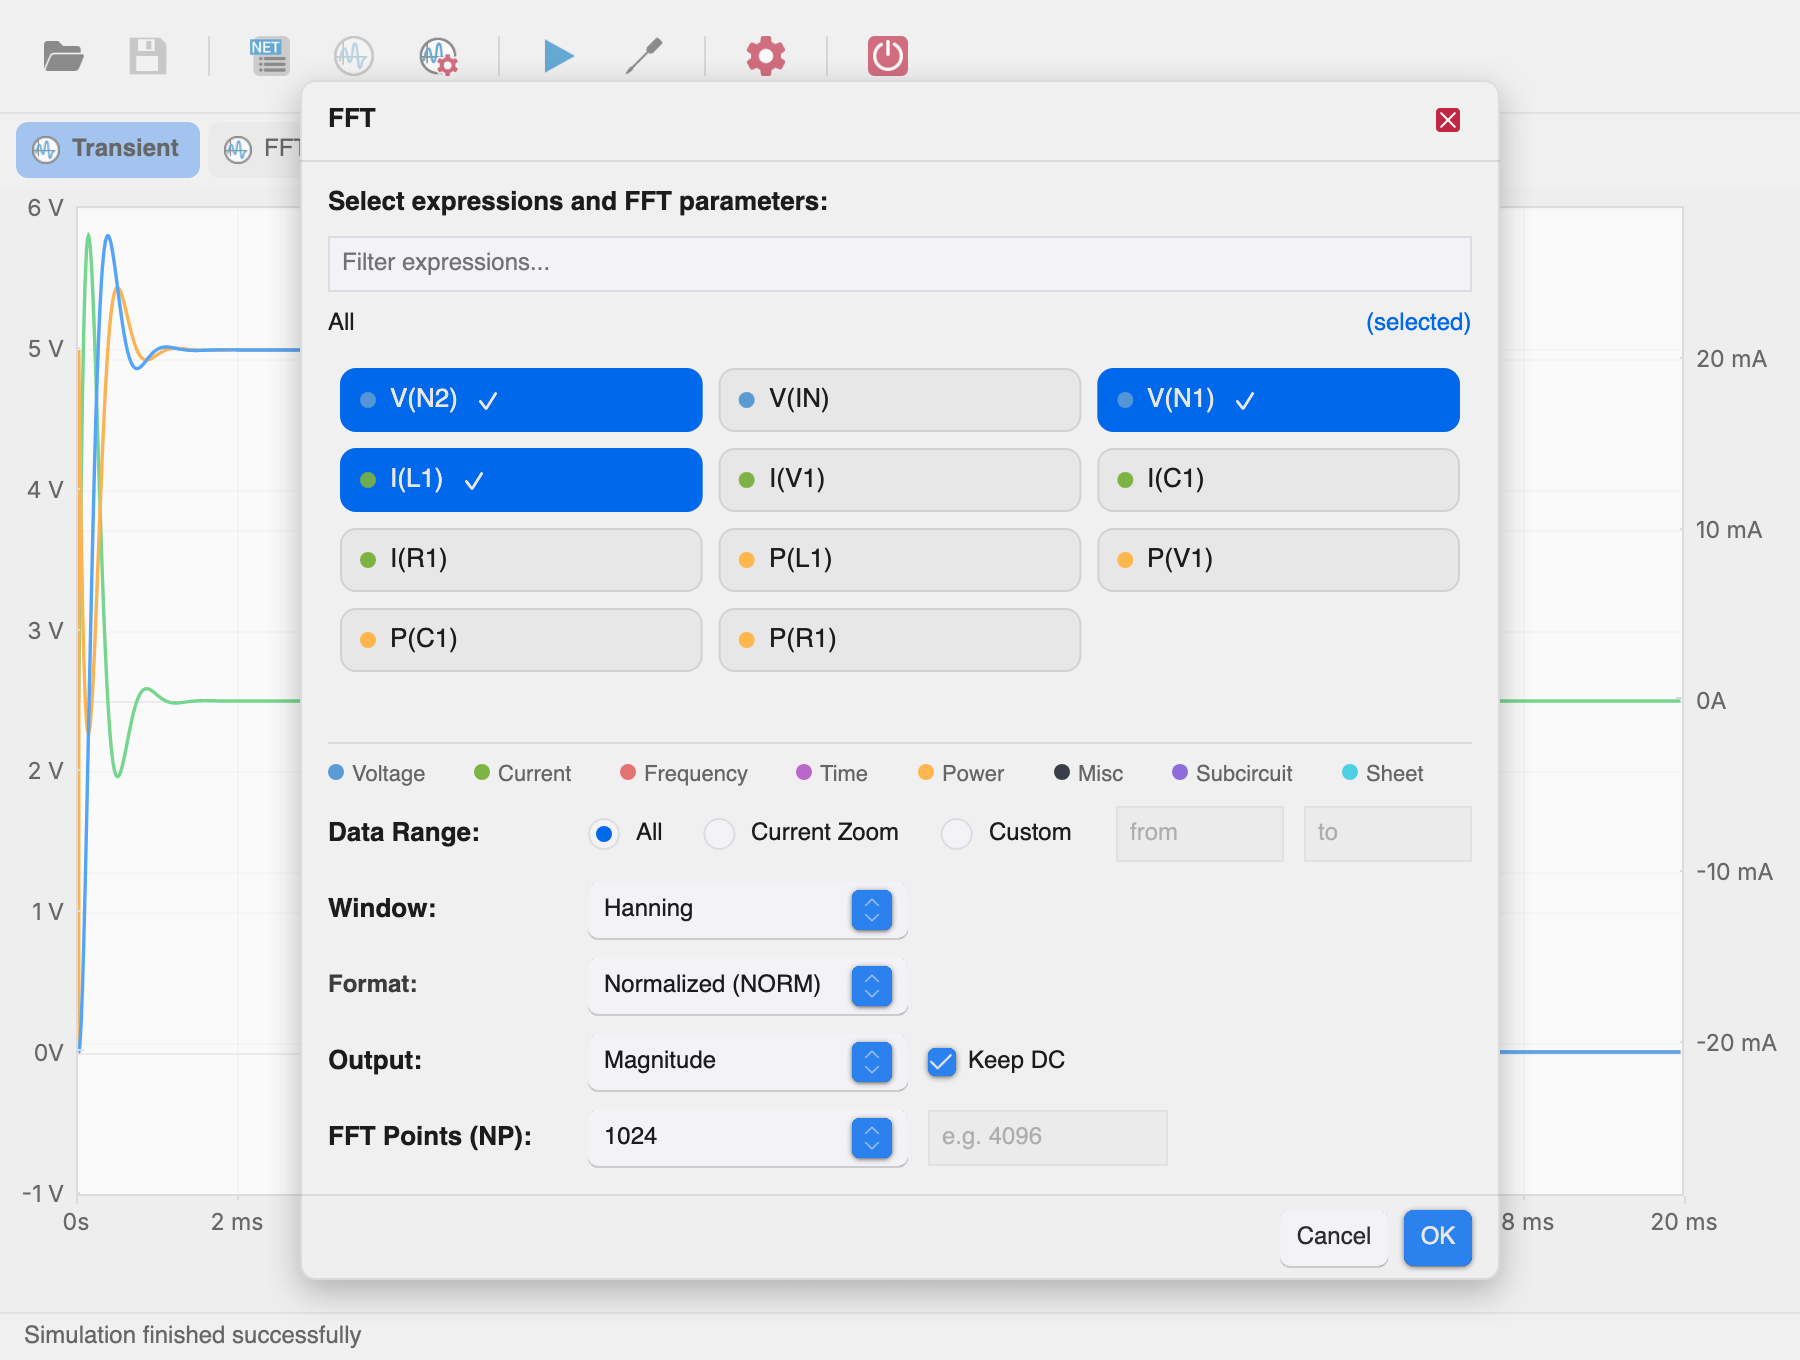
Task: Open the Format Normalized (NORM) dropdown
Action: click(748, 986)
